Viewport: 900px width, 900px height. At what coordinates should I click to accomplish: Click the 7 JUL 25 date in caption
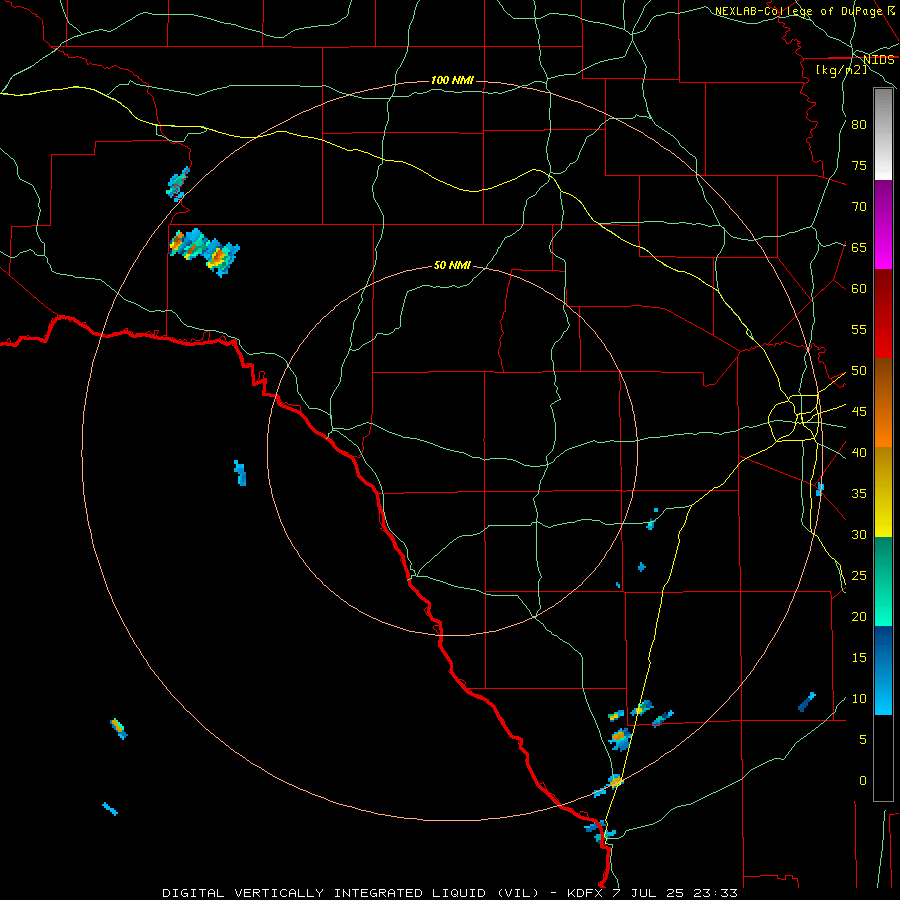click(649, 893)
